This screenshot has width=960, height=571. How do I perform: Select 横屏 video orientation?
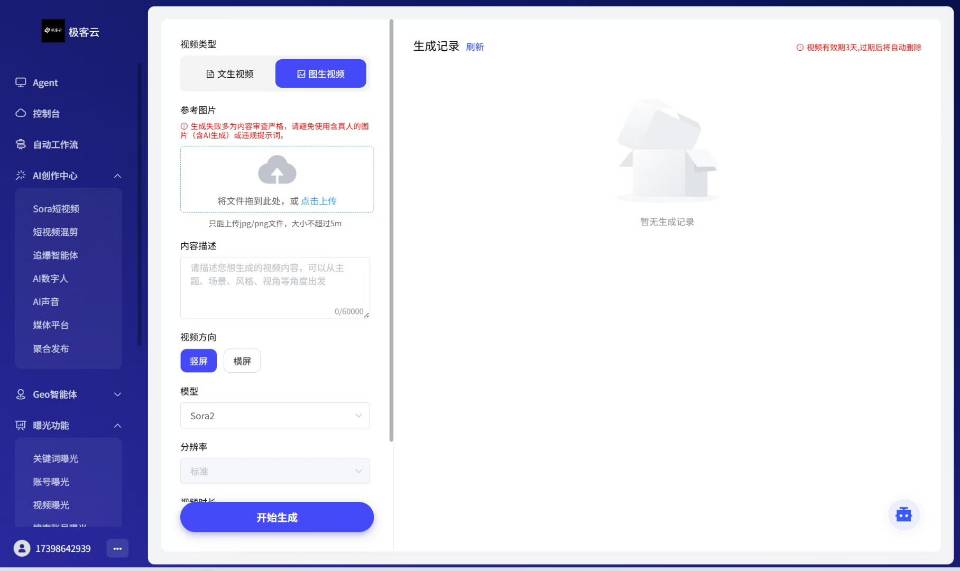point(242,360)
